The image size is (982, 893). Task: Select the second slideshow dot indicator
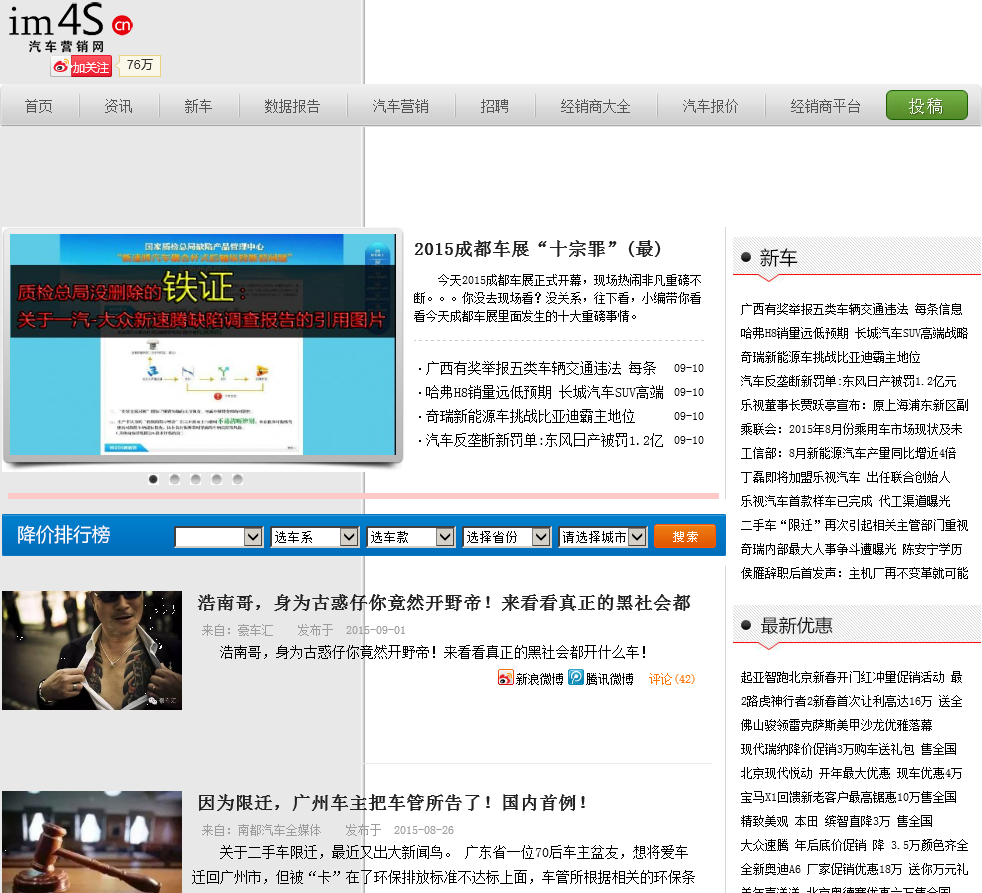point(175,479)
